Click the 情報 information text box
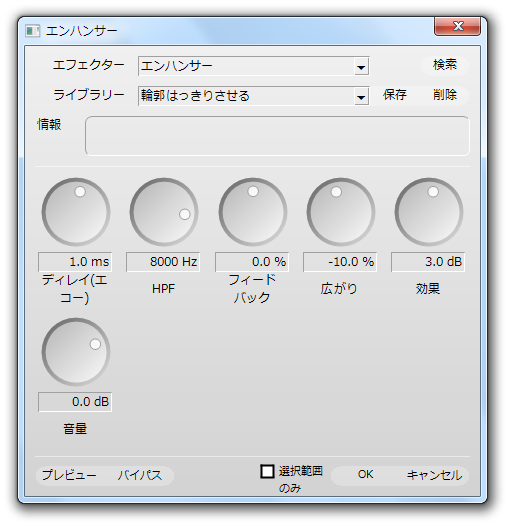509x524 pixels. [x=277, y=136]
